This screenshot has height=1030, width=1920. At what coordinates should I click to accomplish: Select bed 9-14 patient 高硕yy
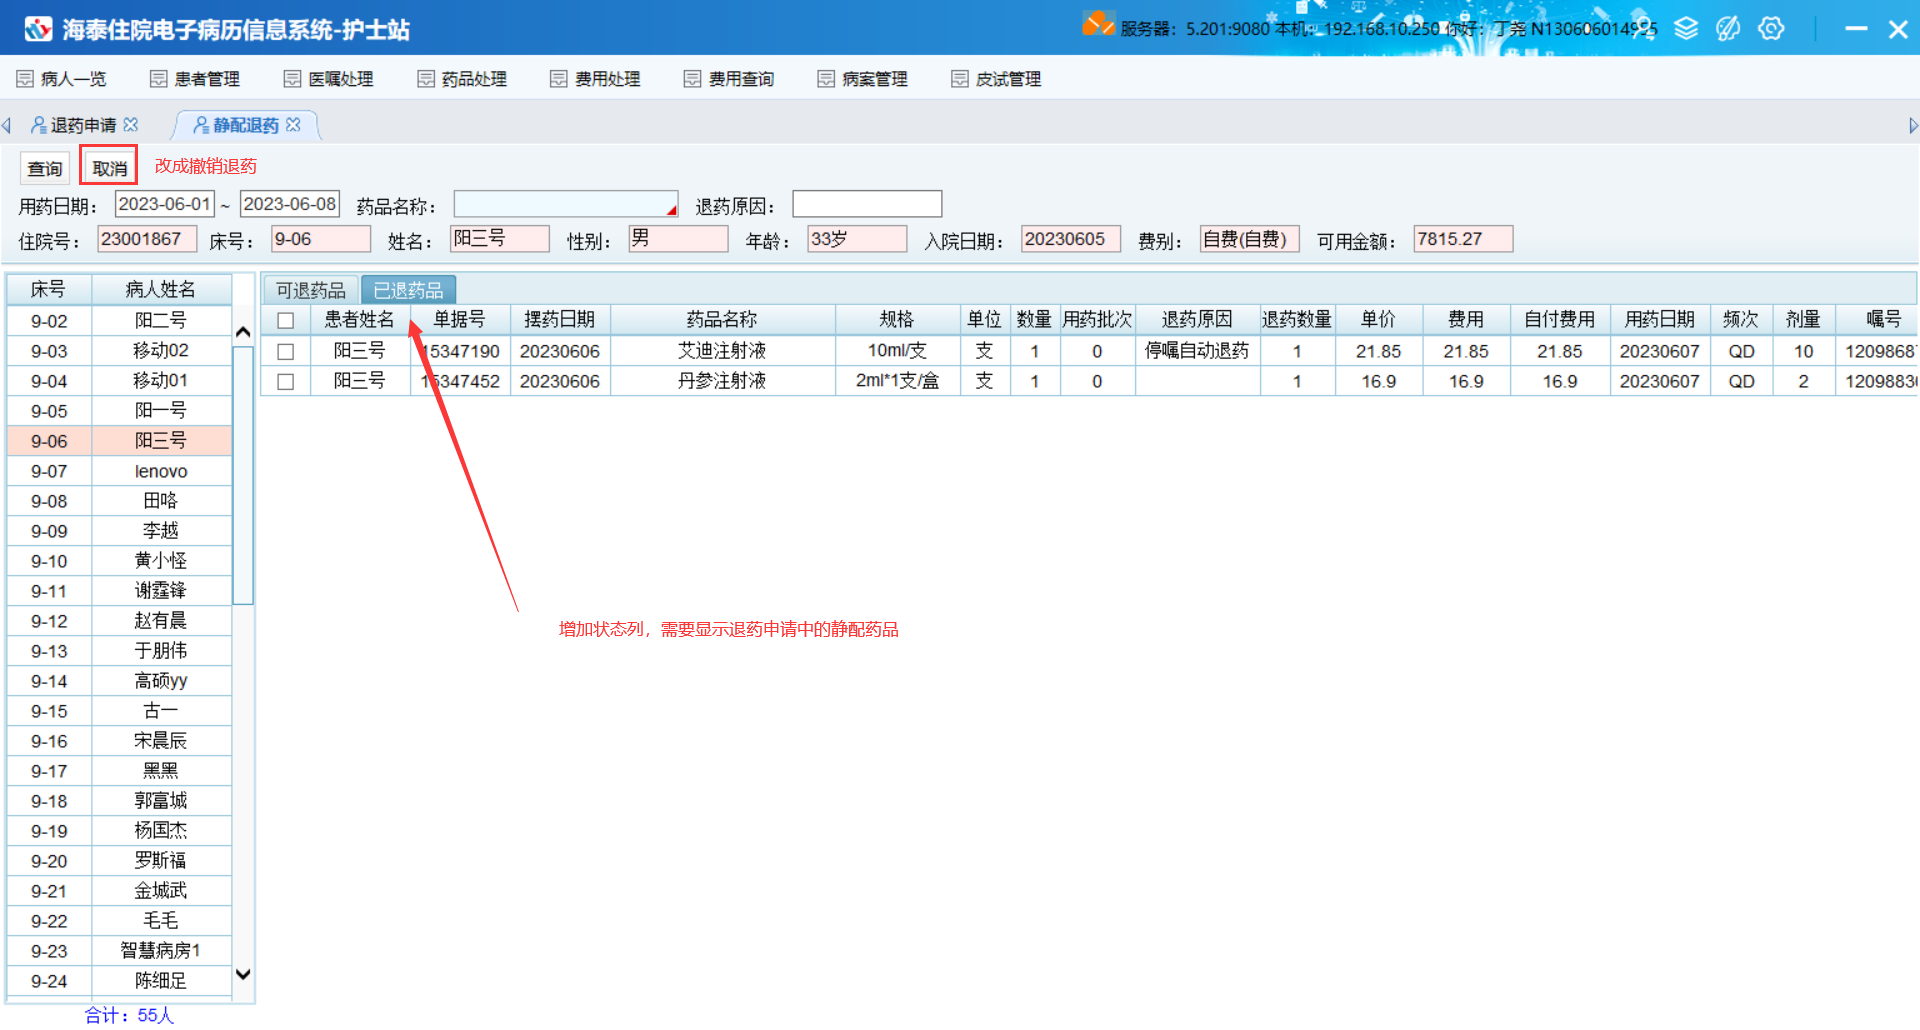tap(120, 681)
